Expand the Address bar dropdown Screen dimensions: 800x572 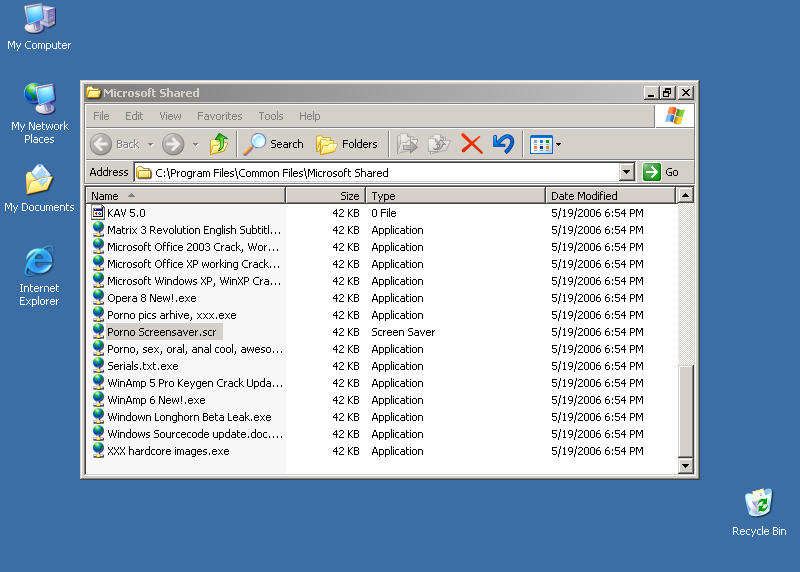tap(627, 172)
